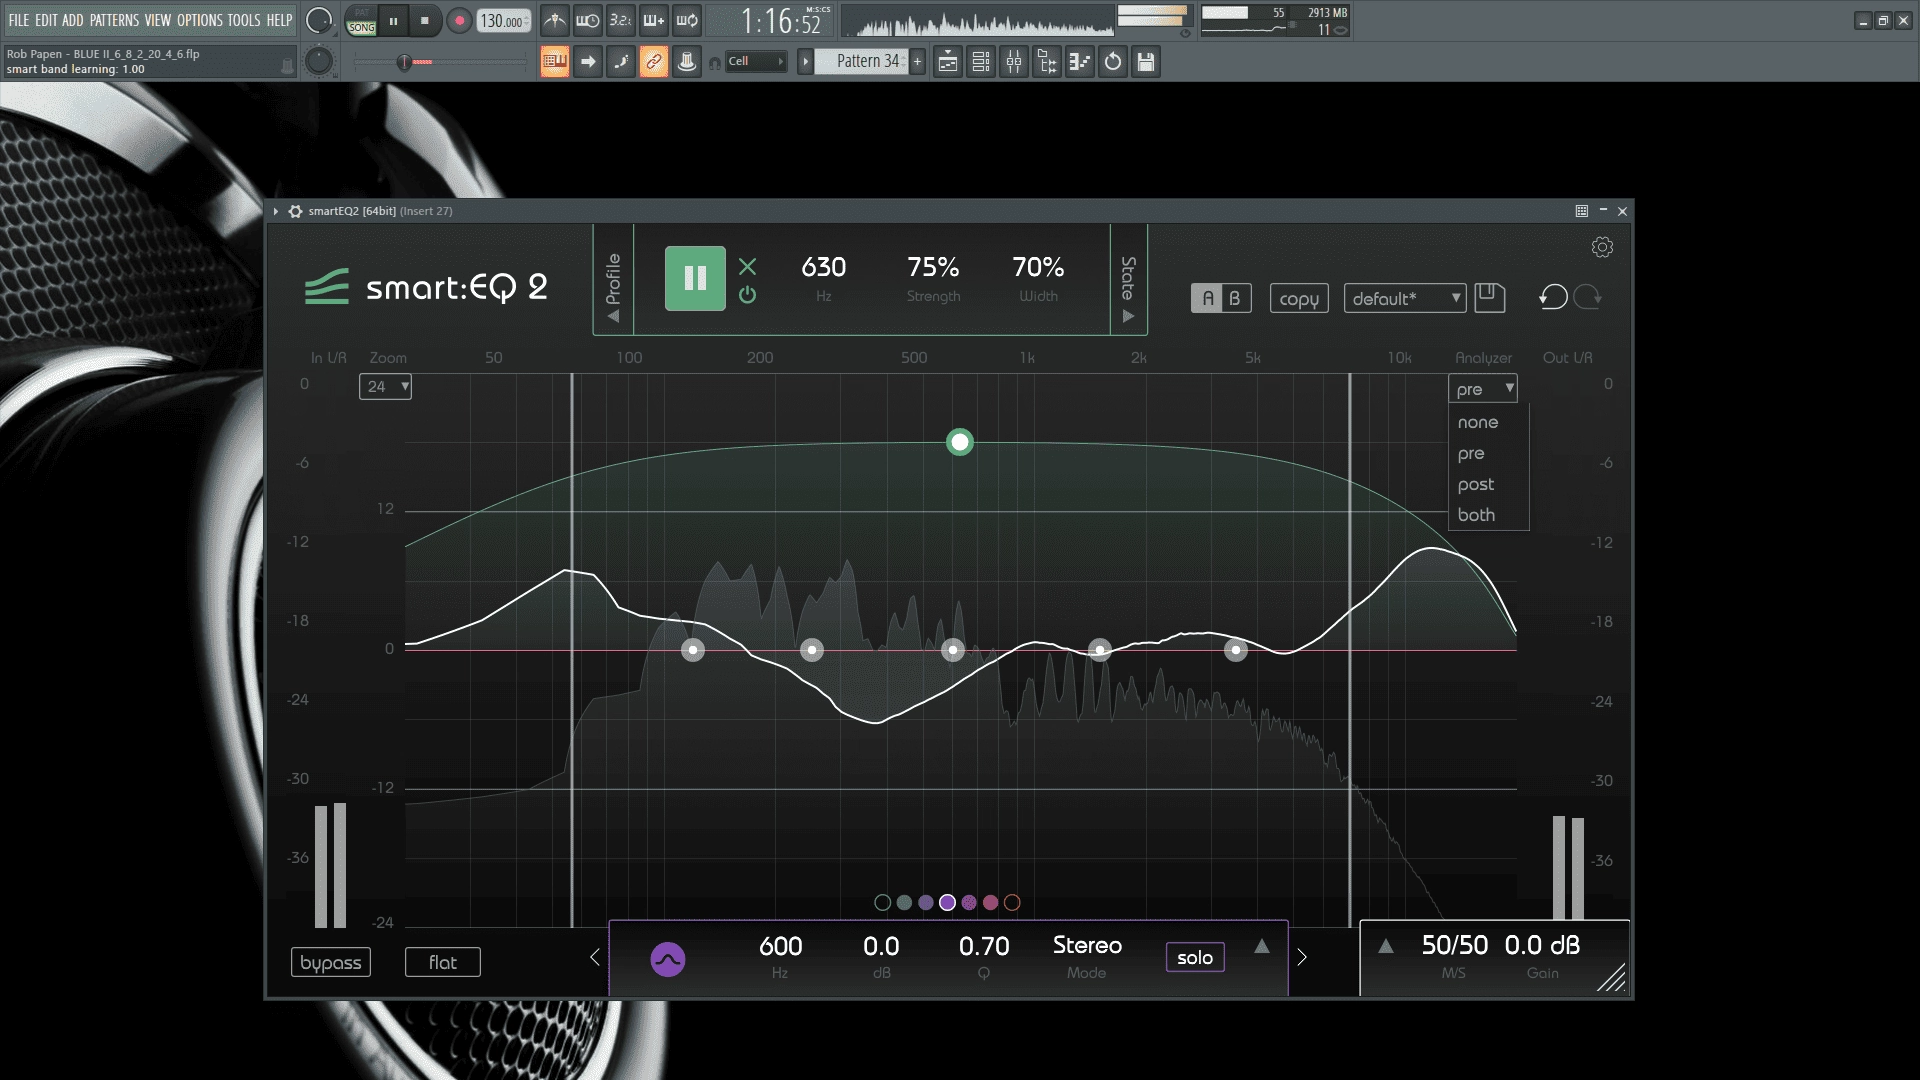Open the Zoom 24 dropdown
The image size is (1920, 1080).
point(385,386)
